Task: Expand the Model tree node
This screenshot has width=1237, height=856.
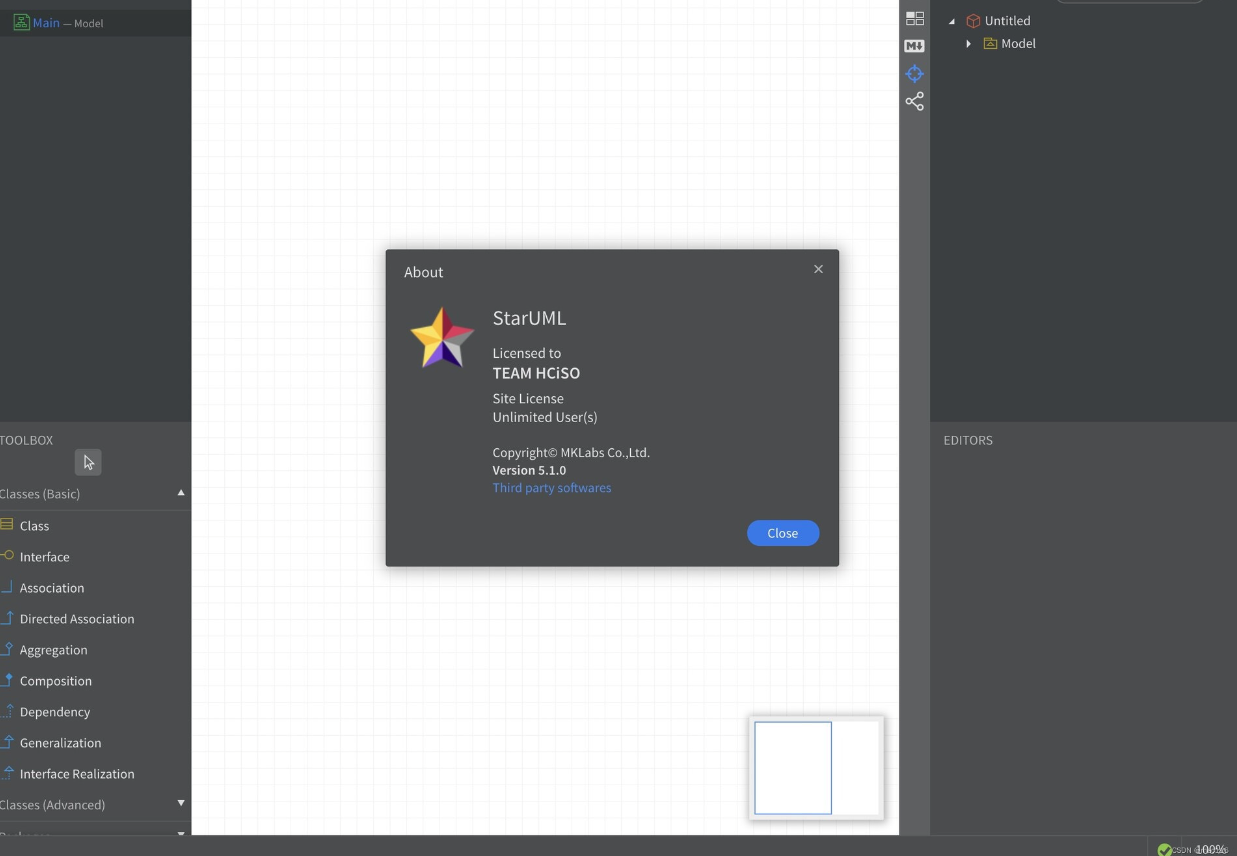Action: (968, 44)
